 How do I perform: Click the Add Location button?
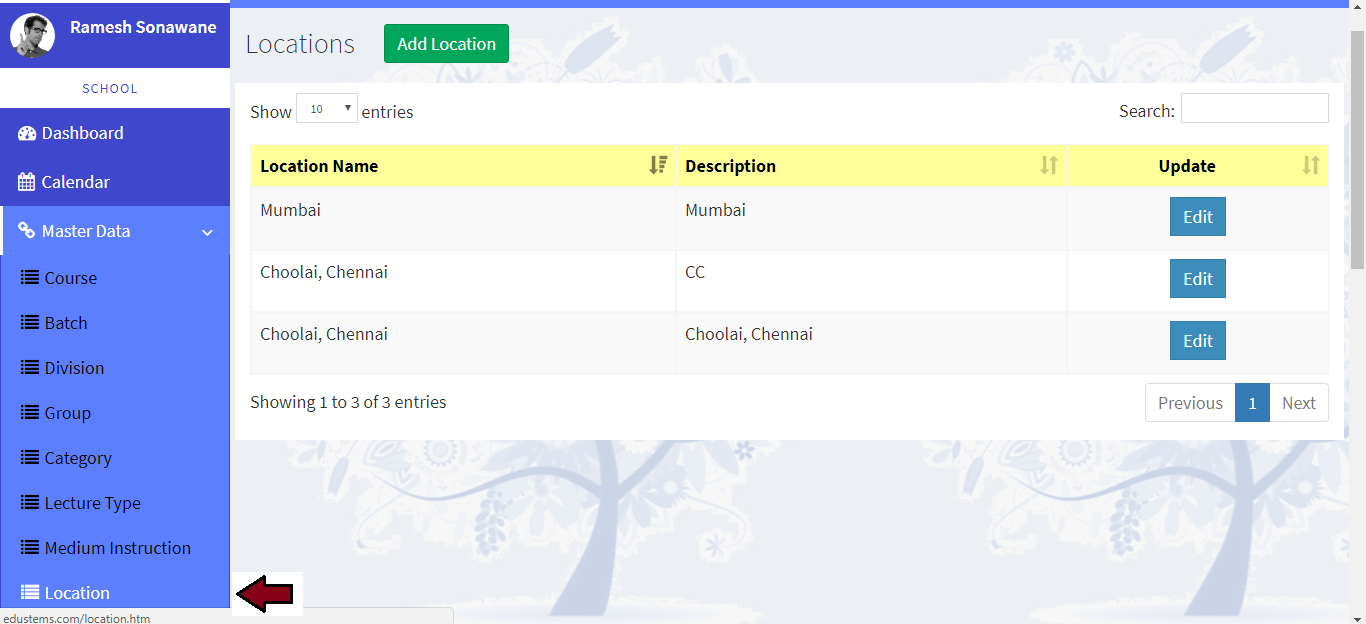[x=446, y=44]
